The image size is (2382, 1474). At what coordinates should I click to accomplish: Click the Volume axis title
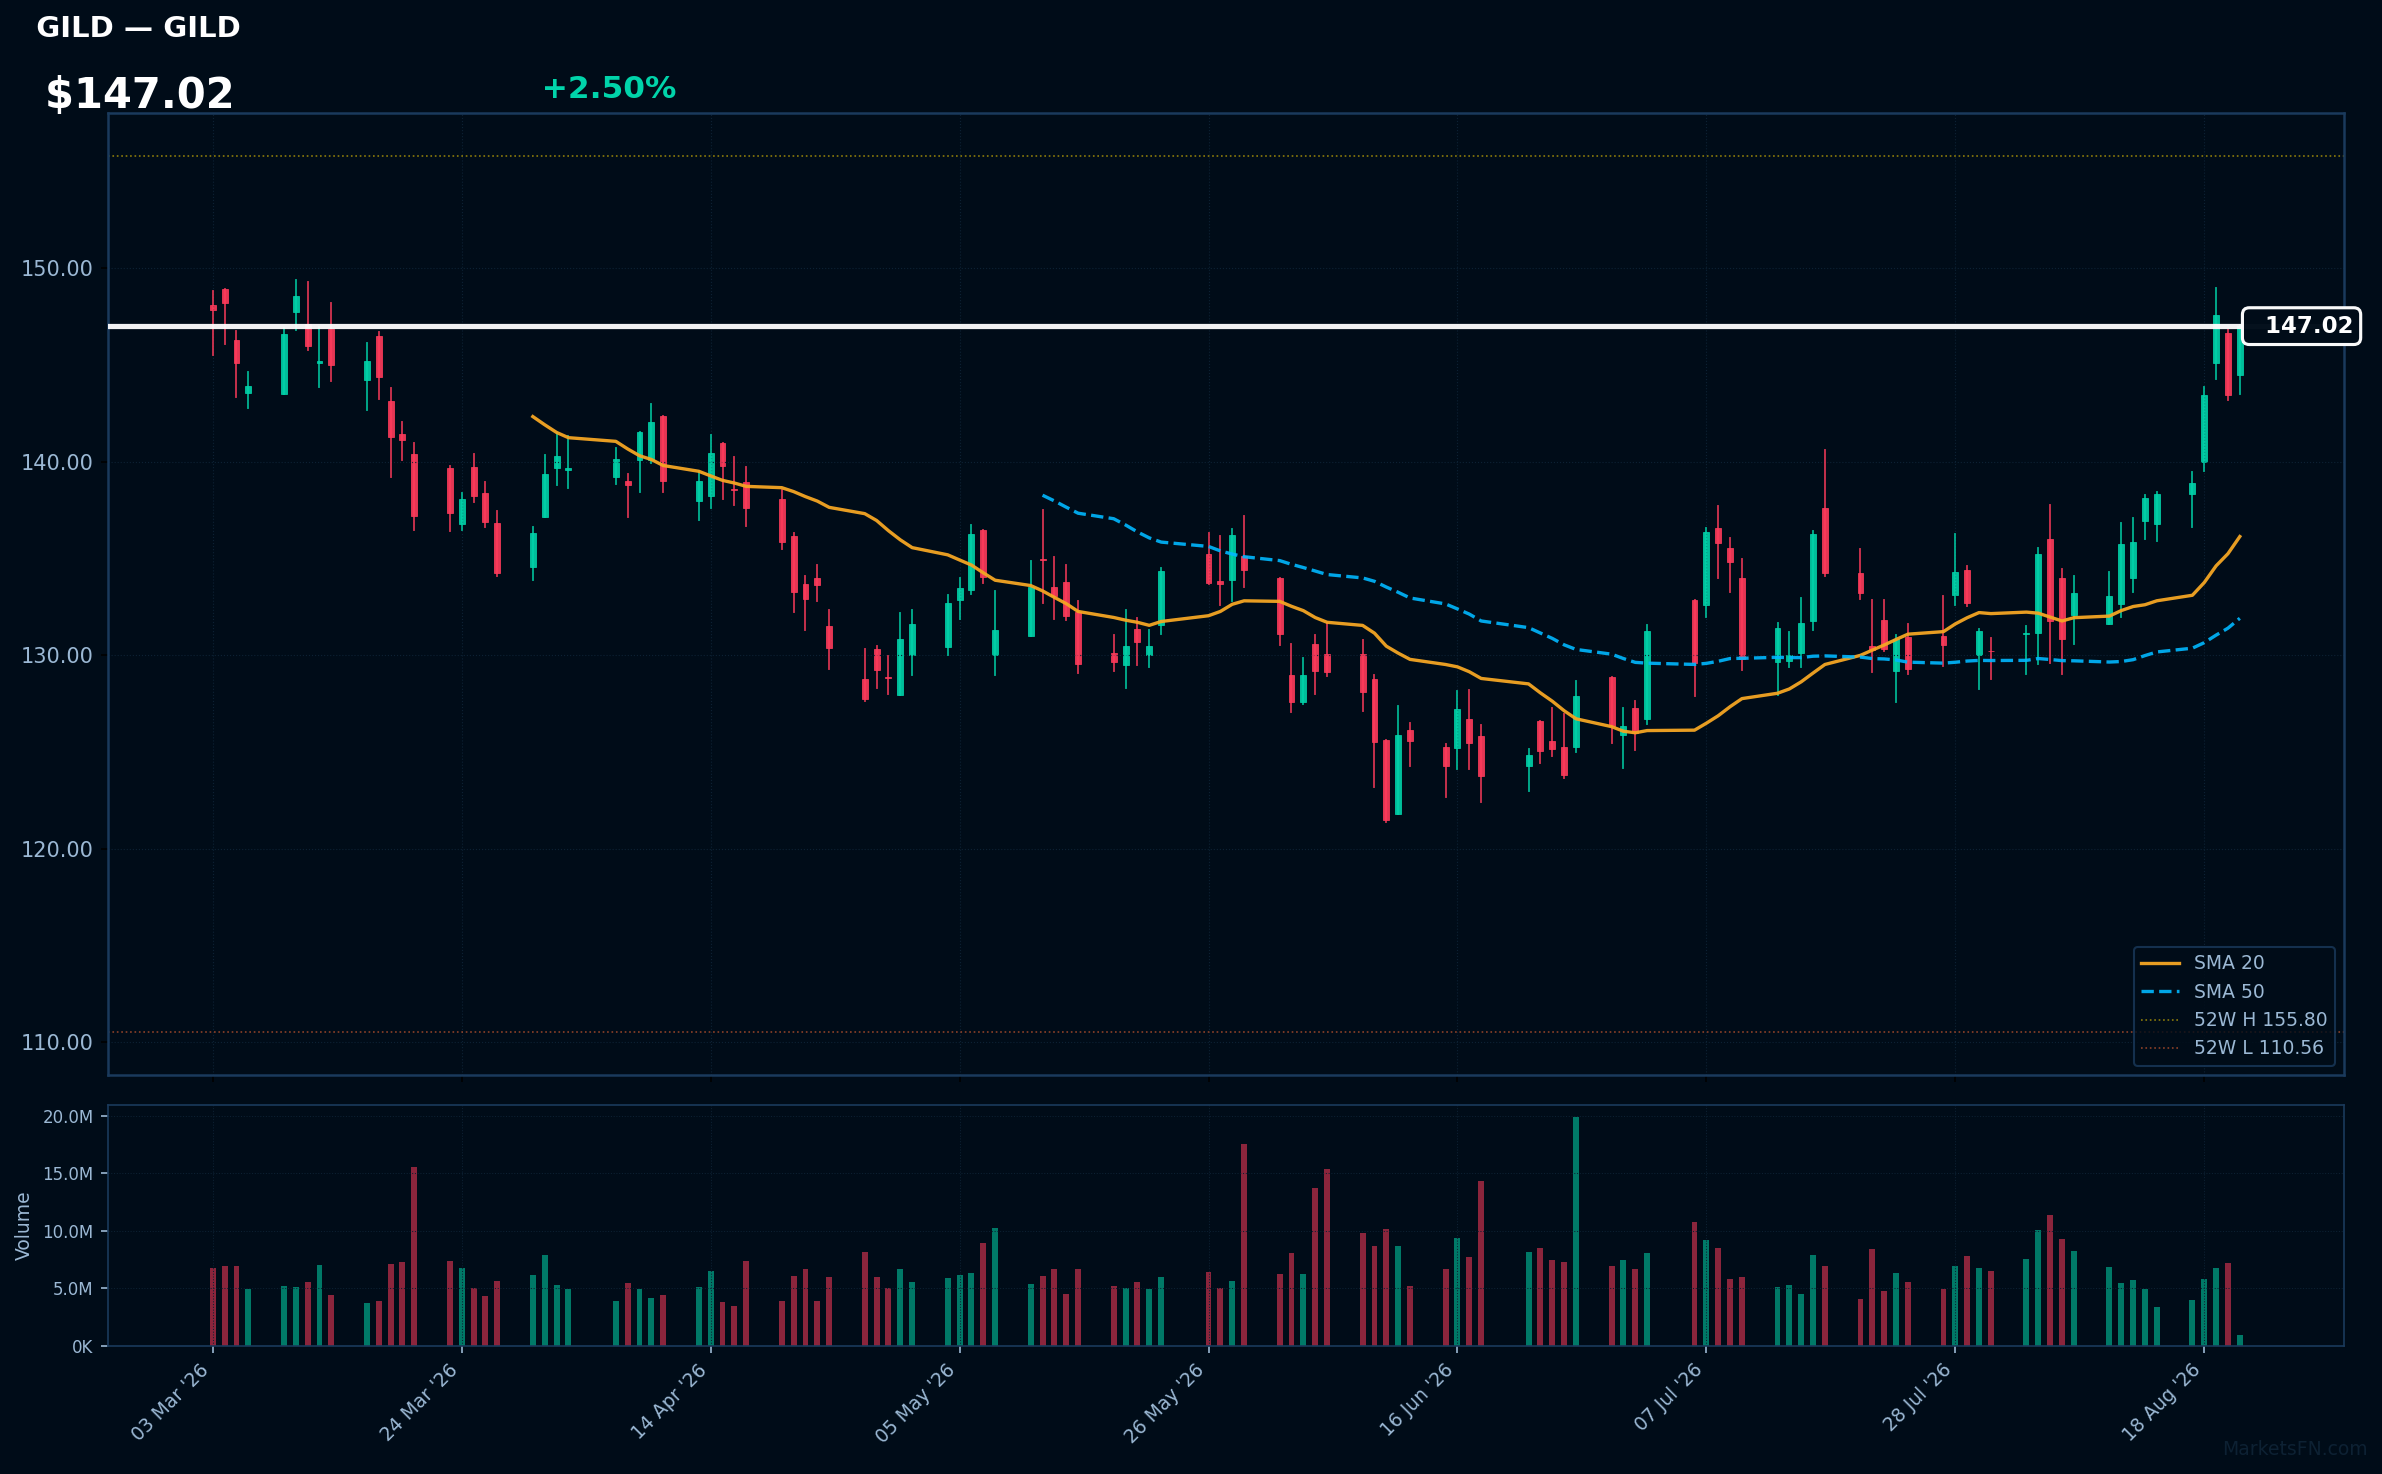pos(23,1226)
